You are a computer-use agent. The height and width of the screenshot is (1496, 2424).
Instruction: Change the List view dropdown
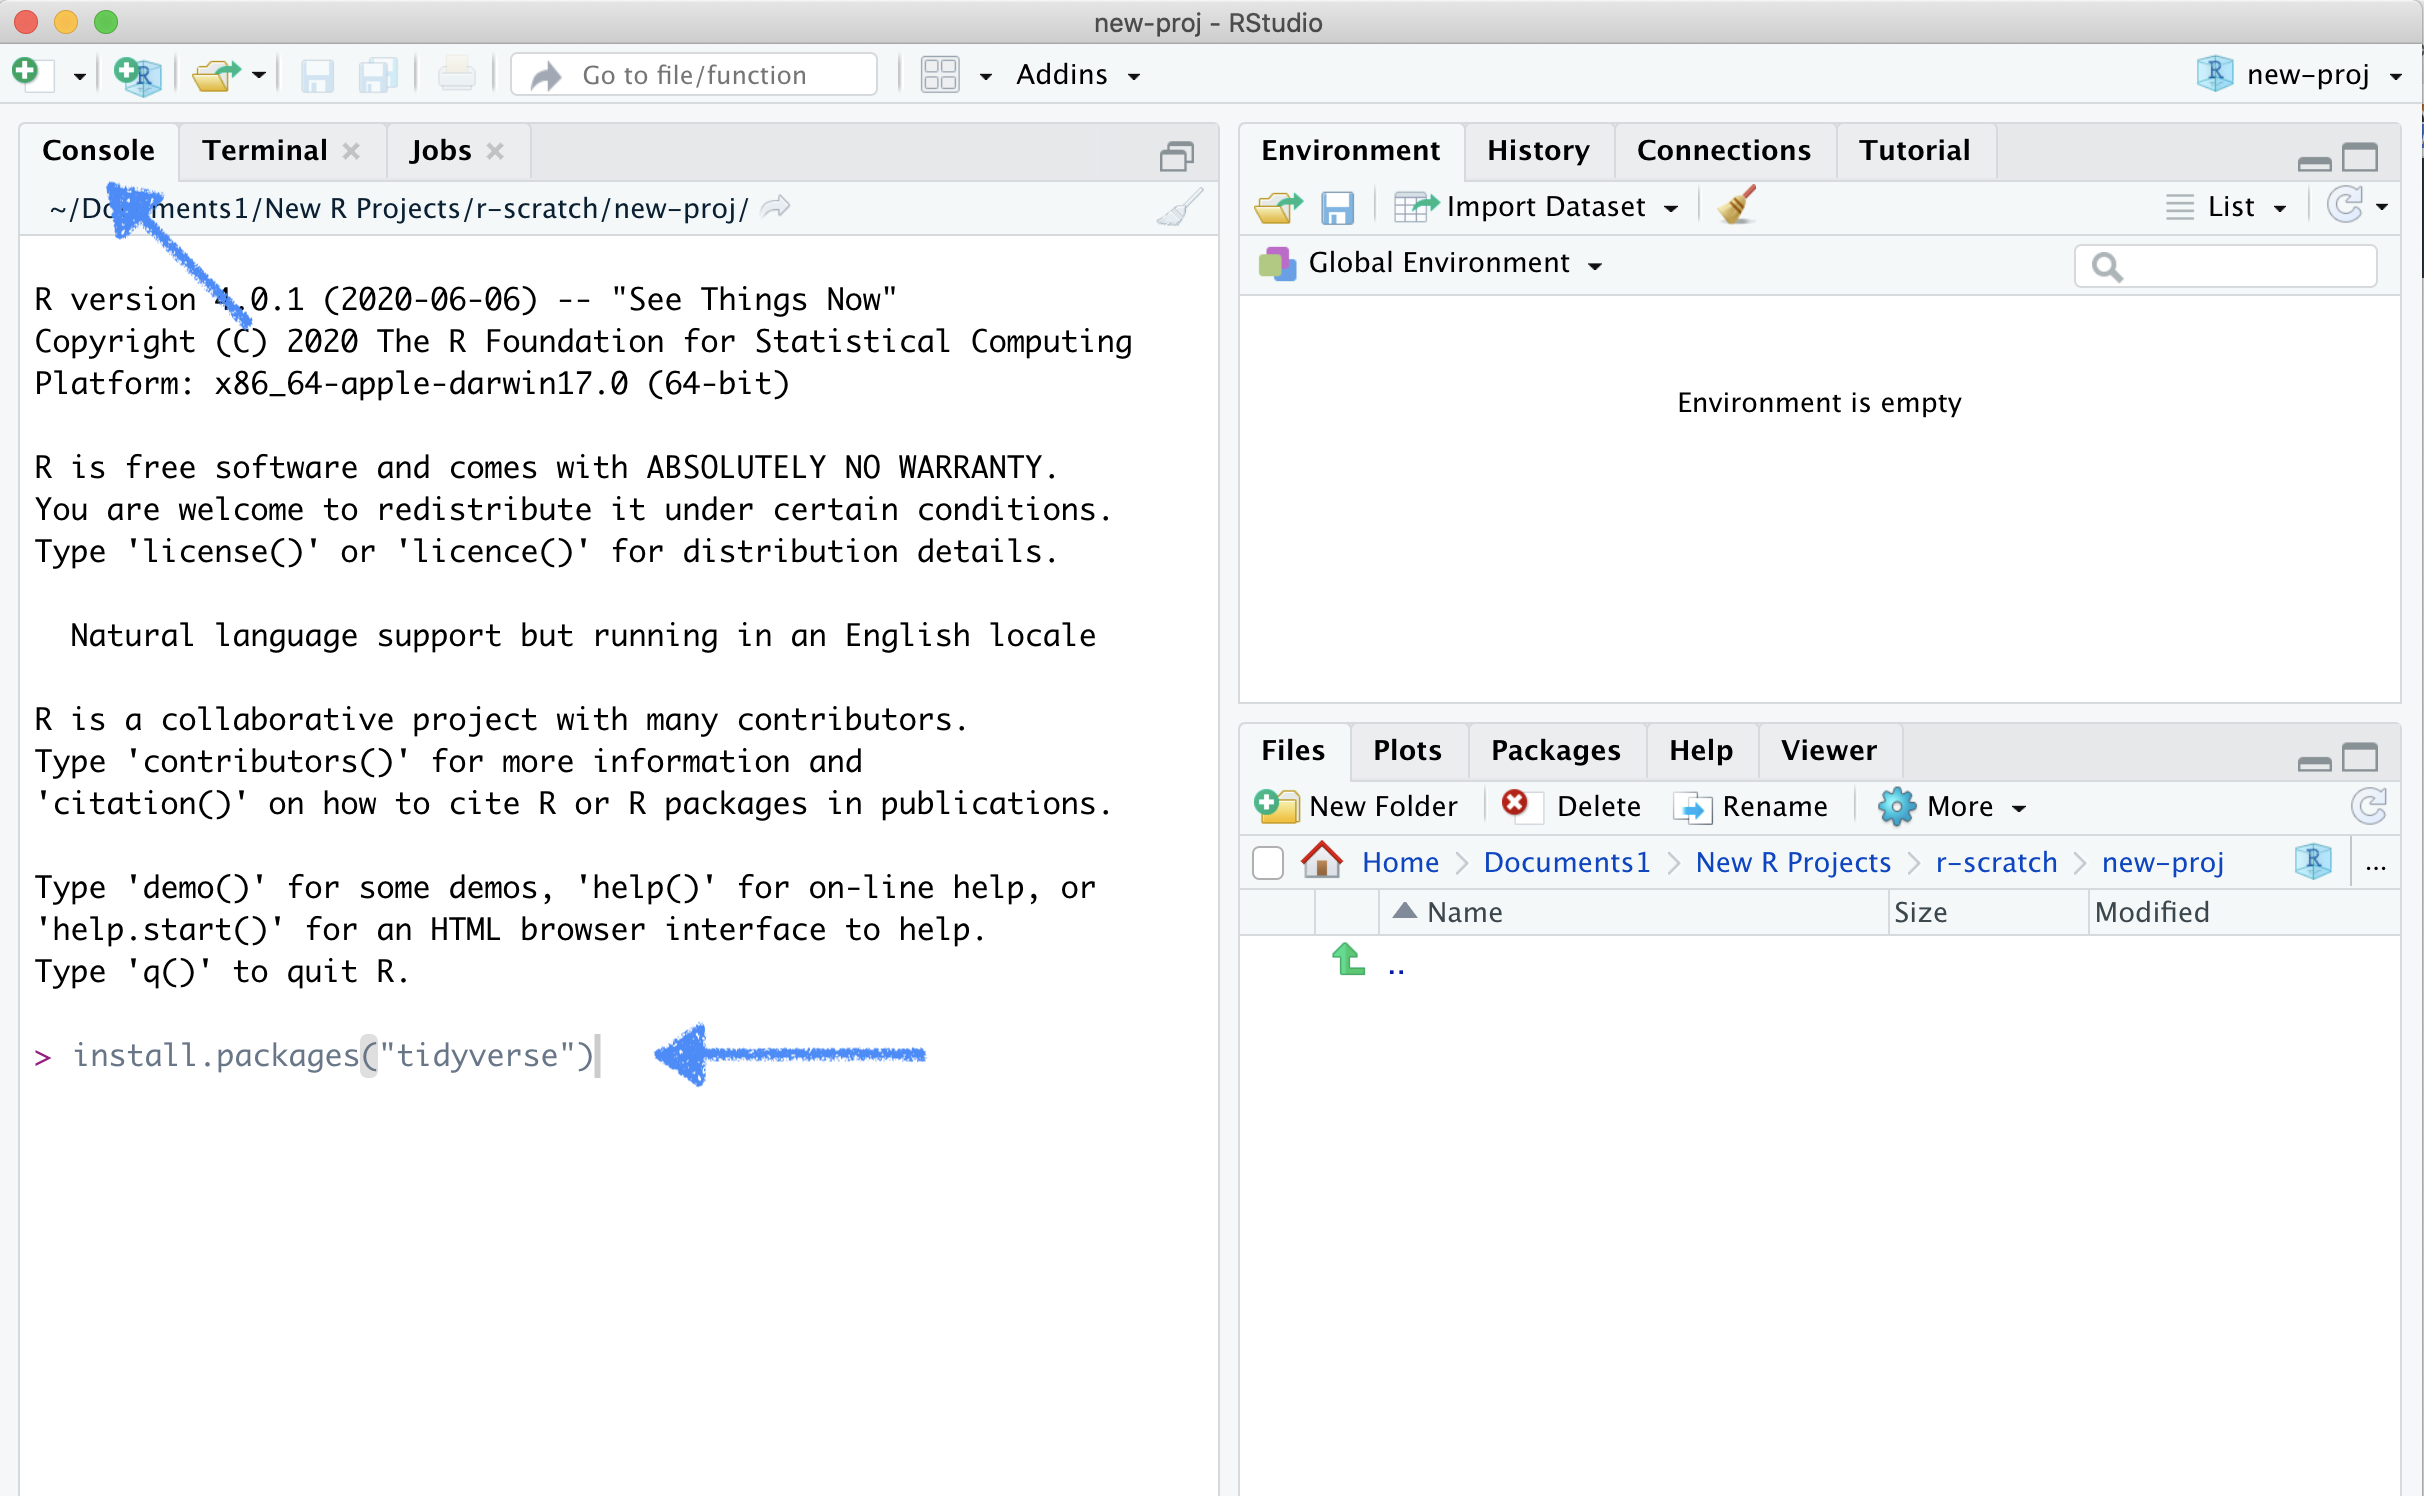[x=2226, y=207]
